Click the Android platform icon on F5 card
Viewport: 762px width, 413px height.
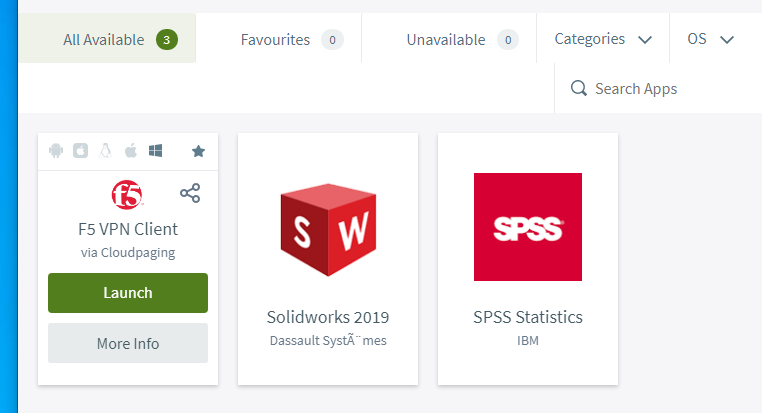point(56,151)
